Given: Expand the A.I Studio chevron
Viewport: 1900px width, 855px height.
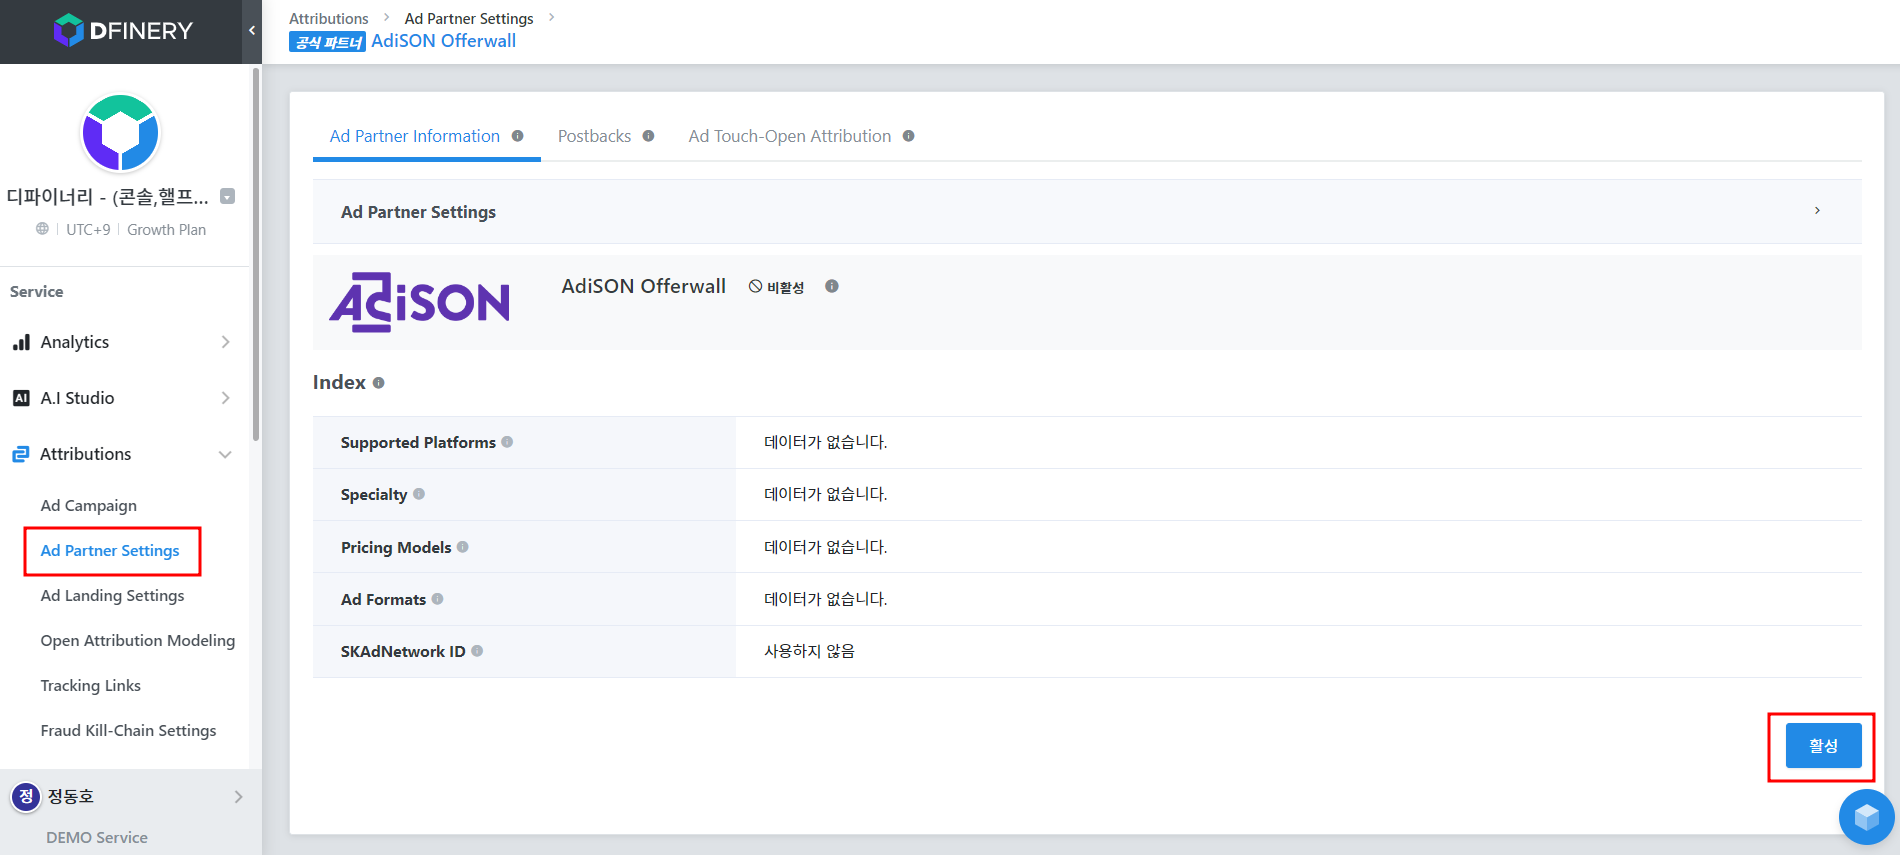Looking at the screenshot, I should point(226,398).
